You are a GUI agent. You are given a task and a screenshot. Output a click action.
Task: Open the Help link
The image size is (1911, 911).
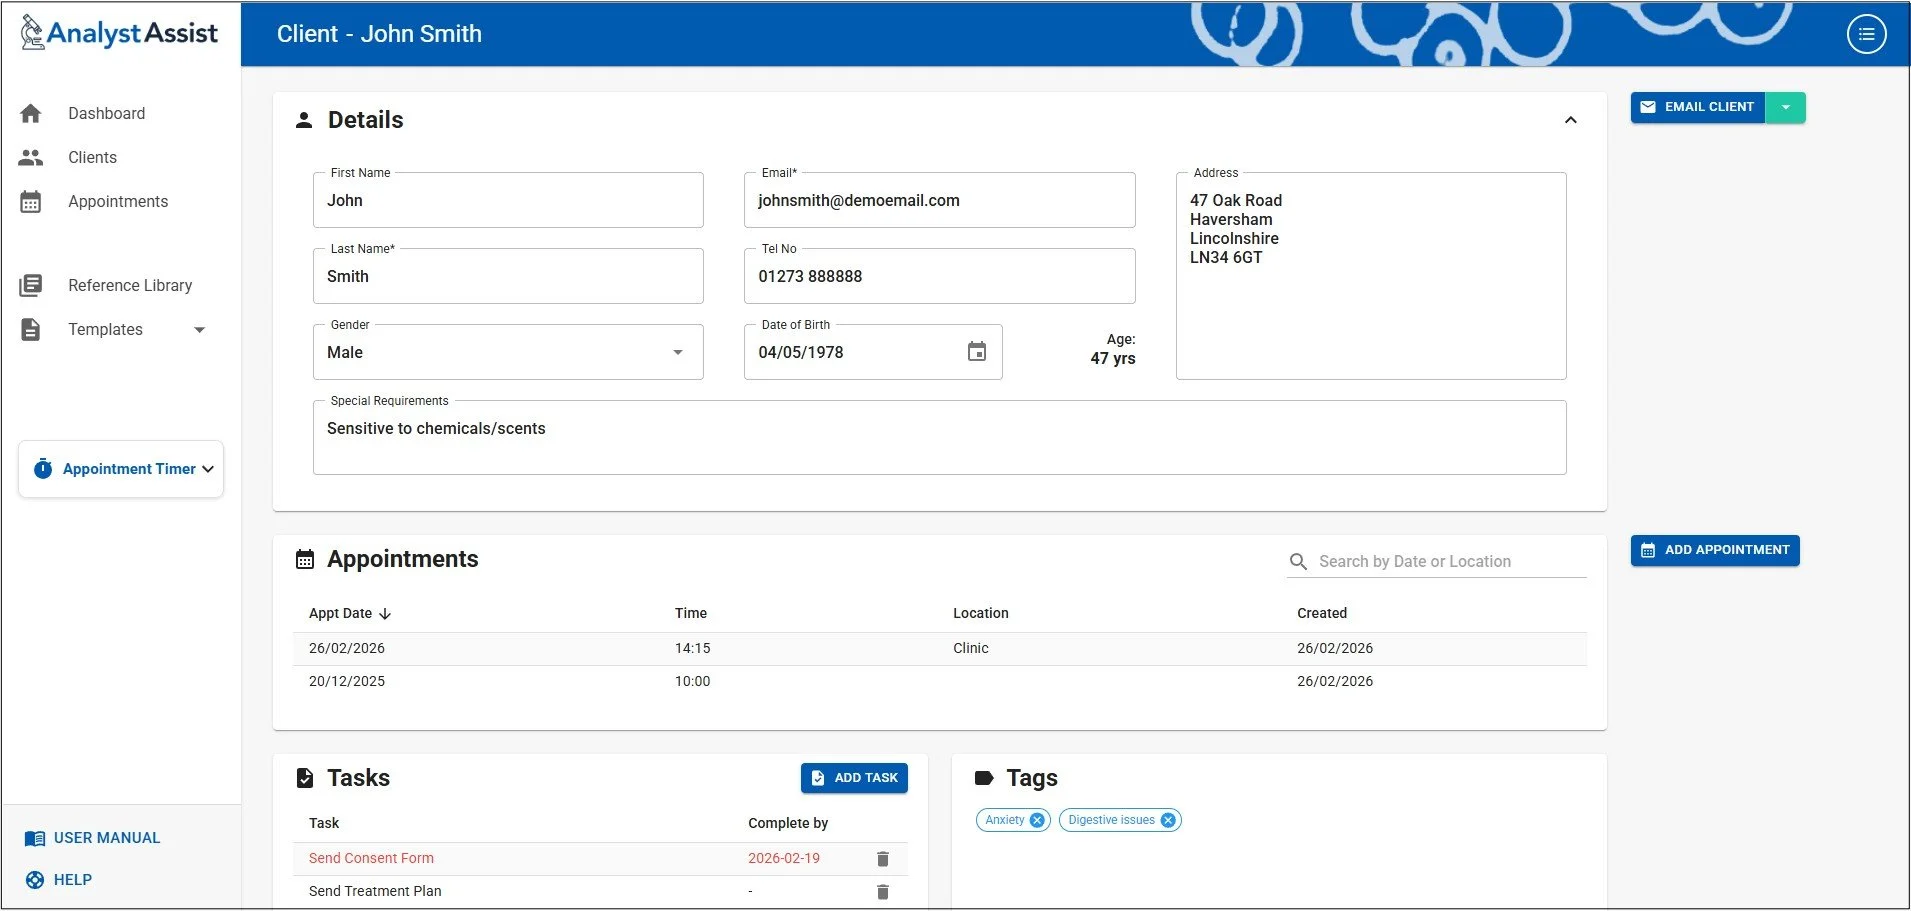[x=73, y=880]
